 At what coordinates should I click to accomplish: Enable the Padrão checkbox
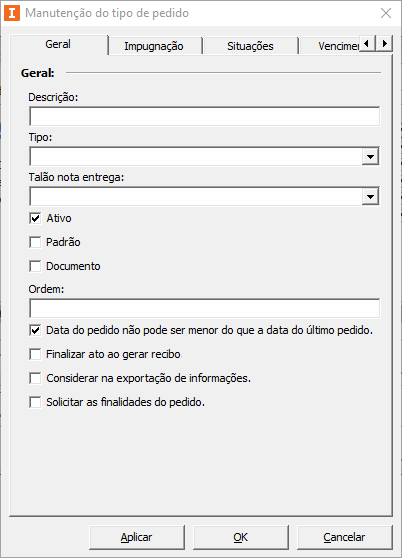tap(35, 242)
